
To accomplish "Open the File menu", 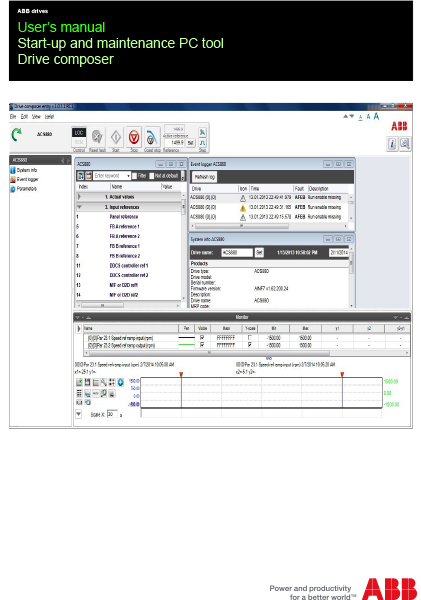I will pyautogui.click(x=13, y=117).
